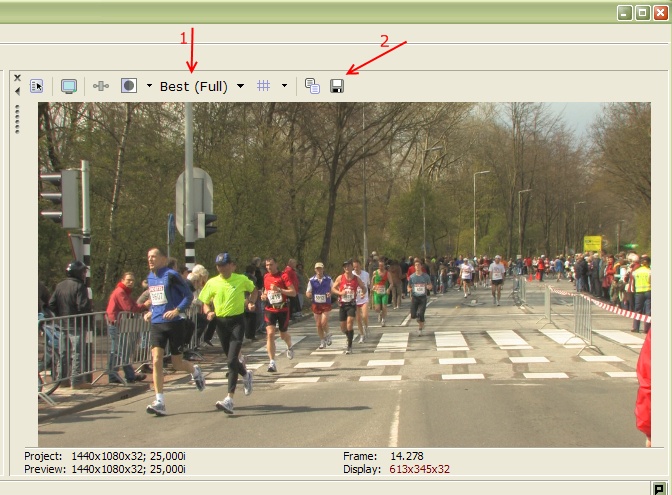
Task: Click the bottom-right status bar icon
Action: 659,487
